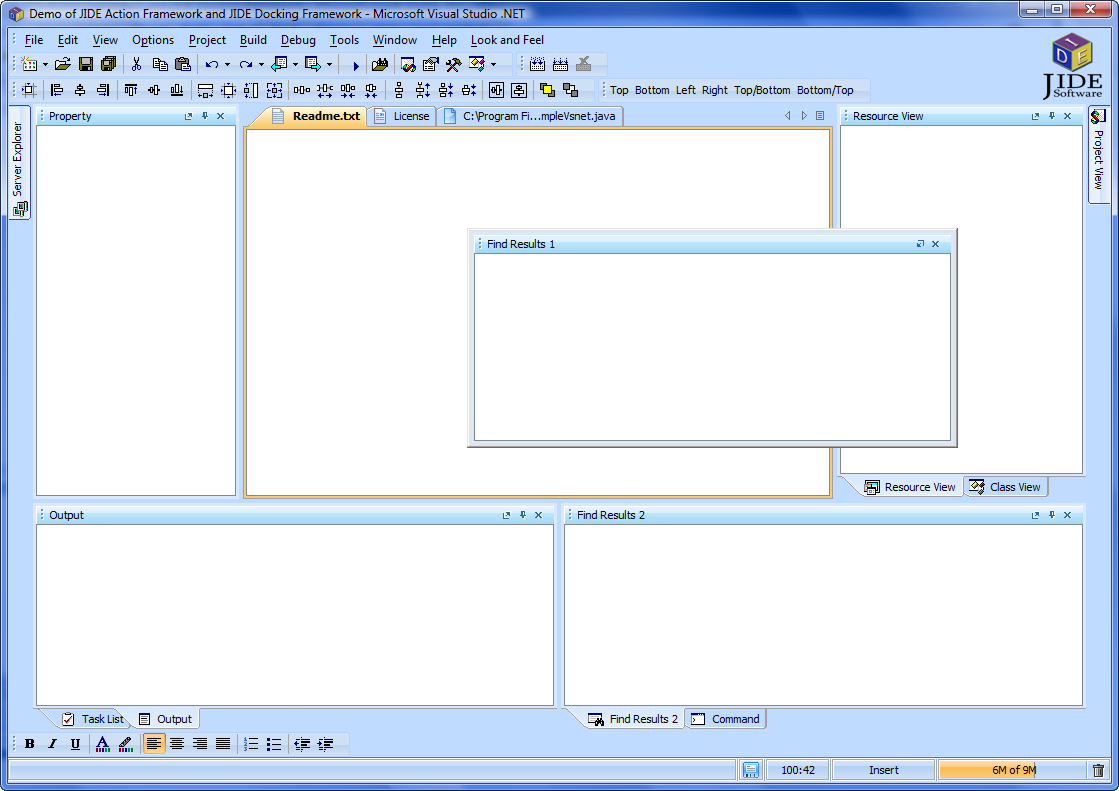This screenshot has width=1119, height=791.
Task: Click the Send to Back icon
Action: (x=570, y=90)
